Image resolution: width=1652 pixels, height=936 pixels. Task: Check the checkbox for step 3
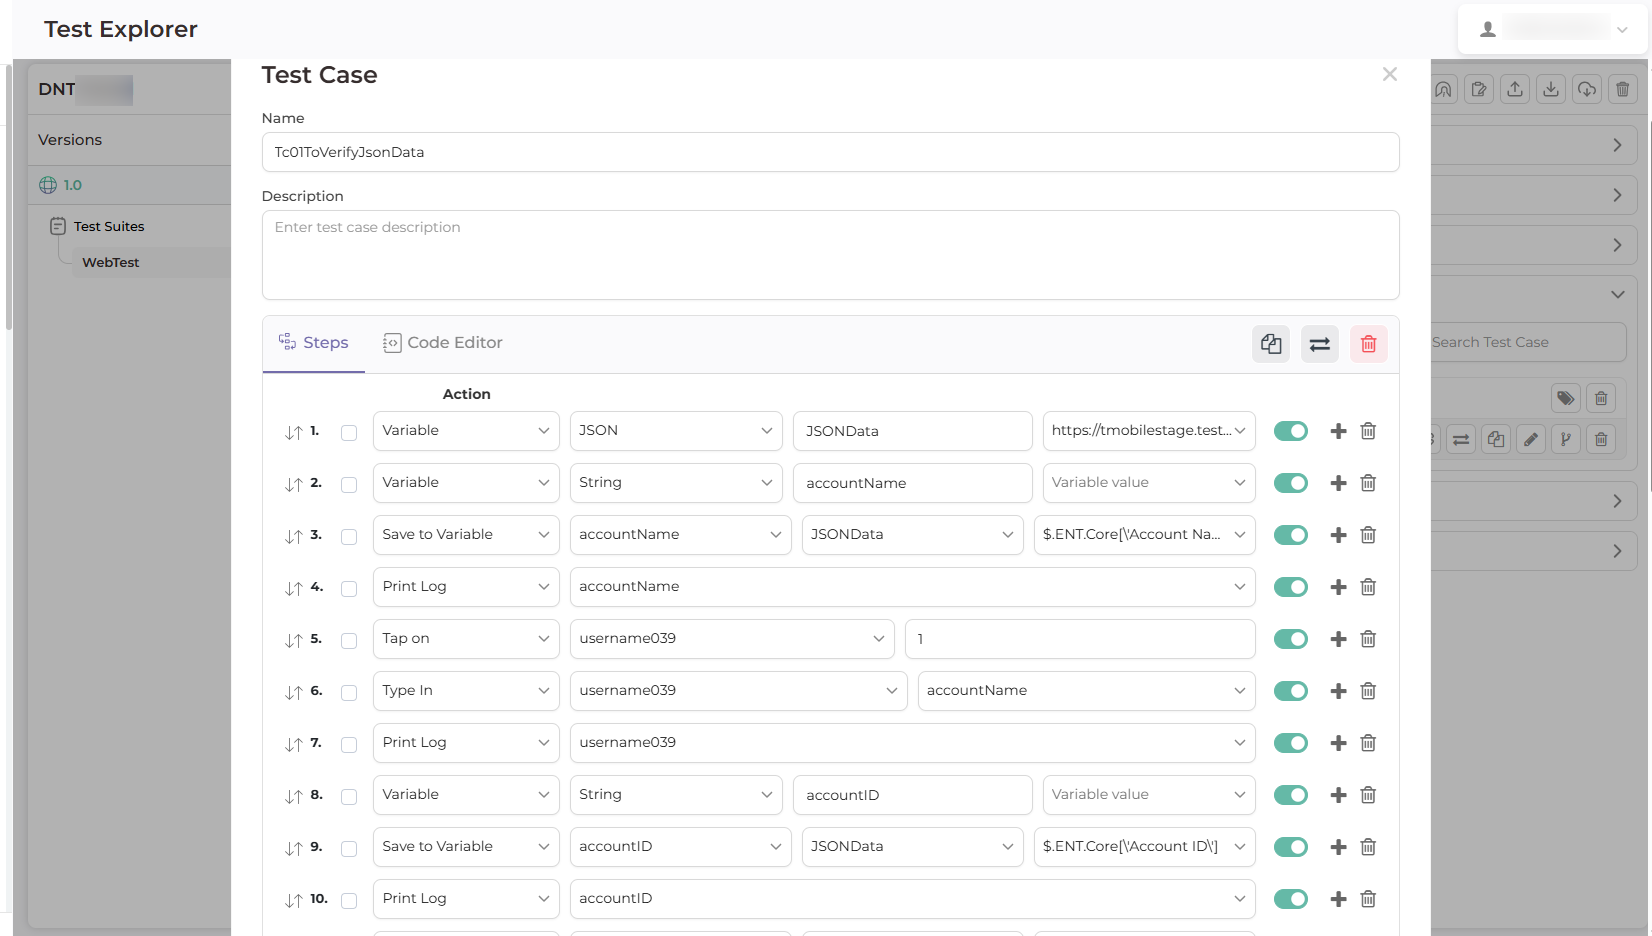349,537
